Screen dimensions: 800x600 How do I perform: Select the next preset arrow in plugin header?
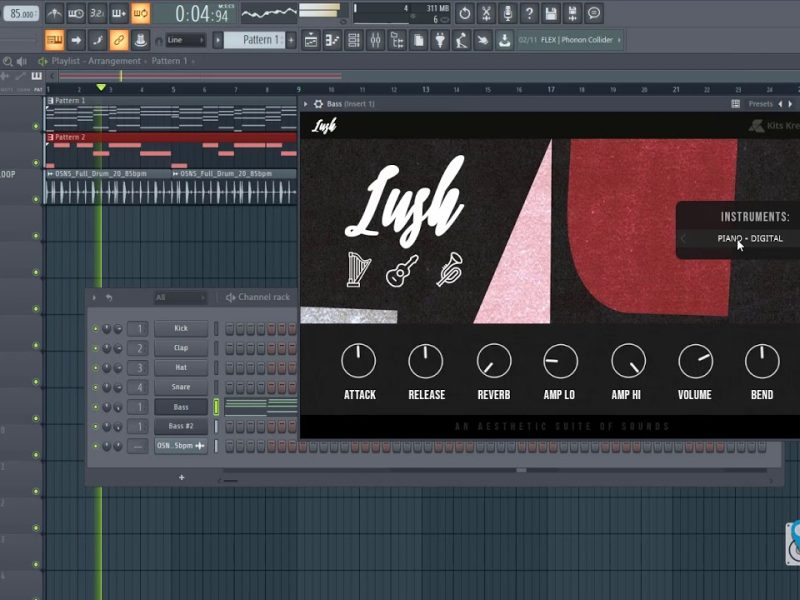point(790,104)
